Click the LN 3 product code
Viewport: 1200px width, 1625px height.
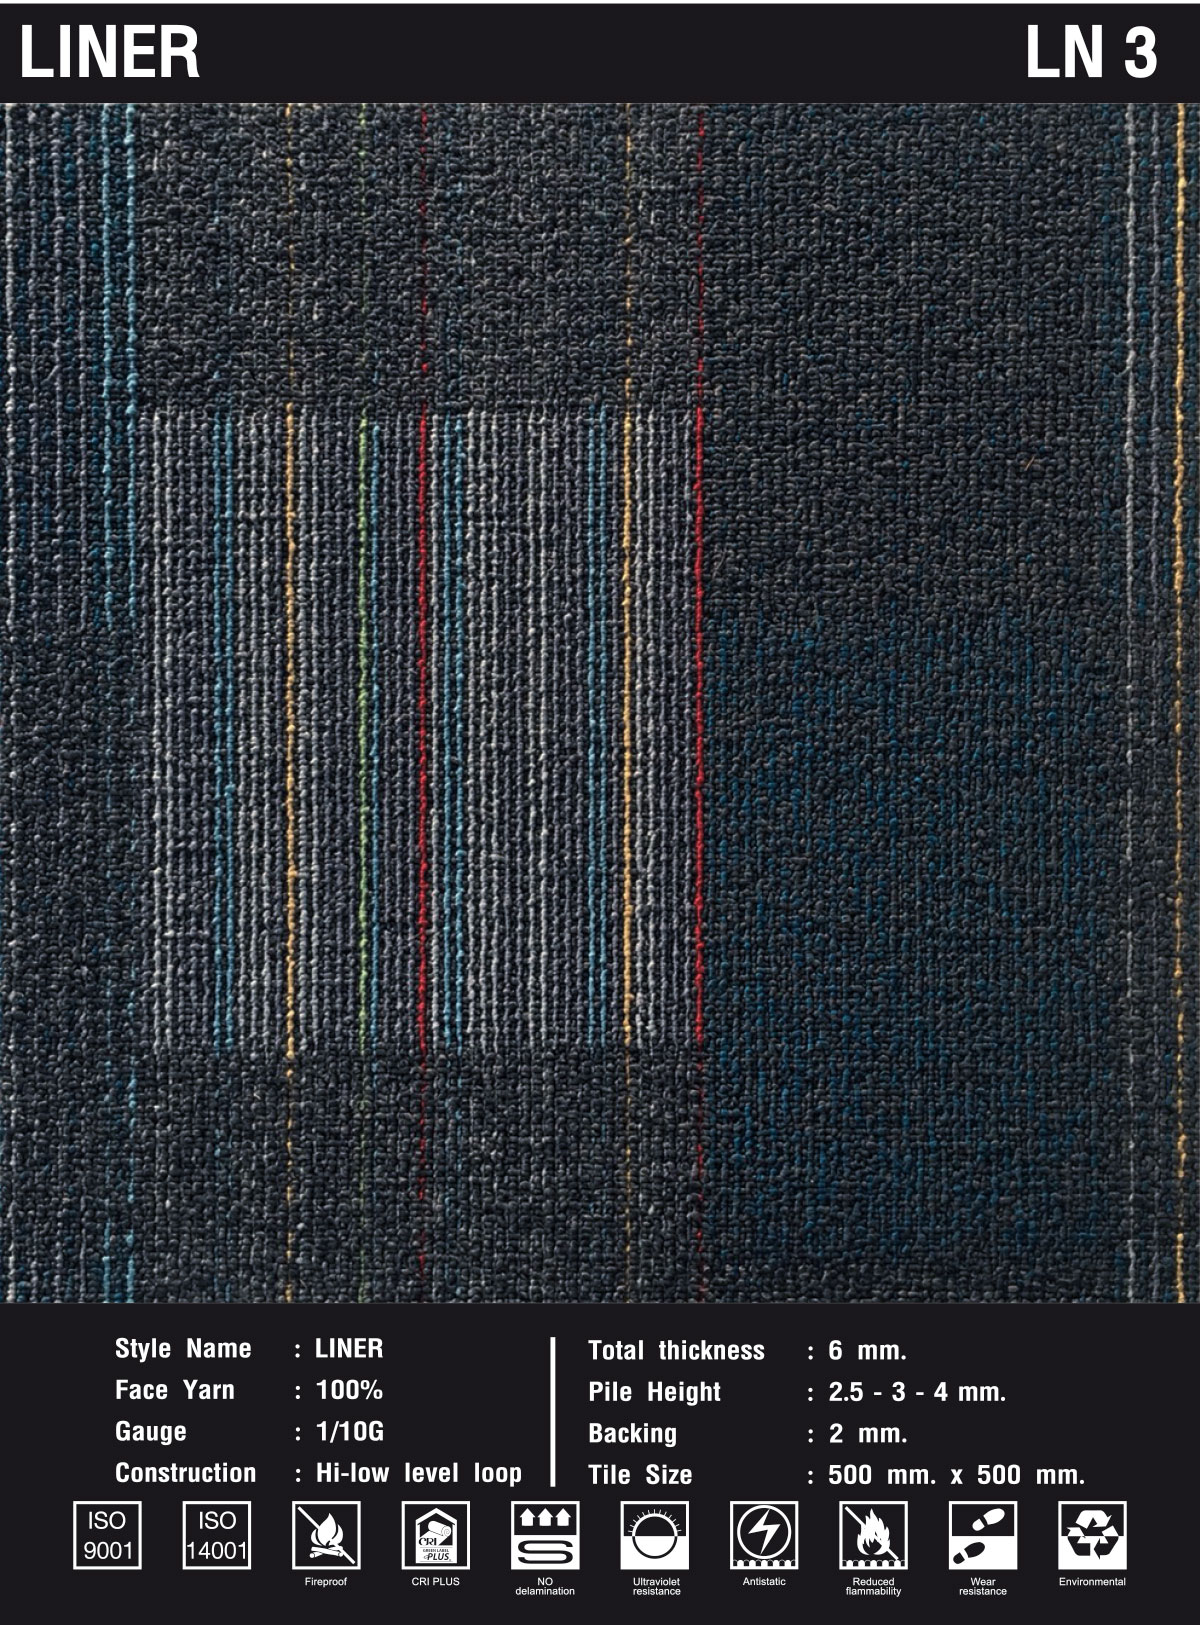coord(1091,52)
